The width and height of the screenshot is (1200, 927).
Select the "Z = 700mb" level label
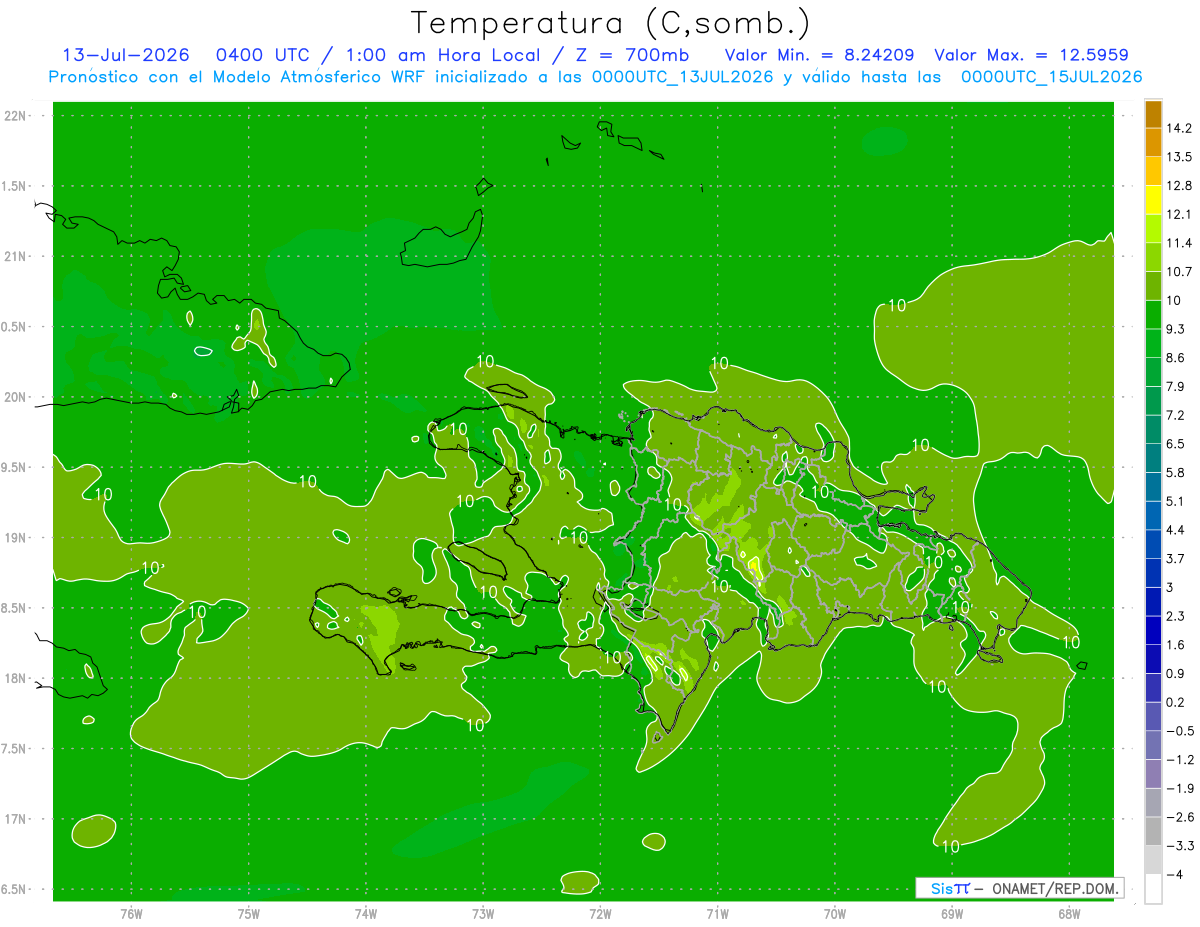(x=632, y=55)
